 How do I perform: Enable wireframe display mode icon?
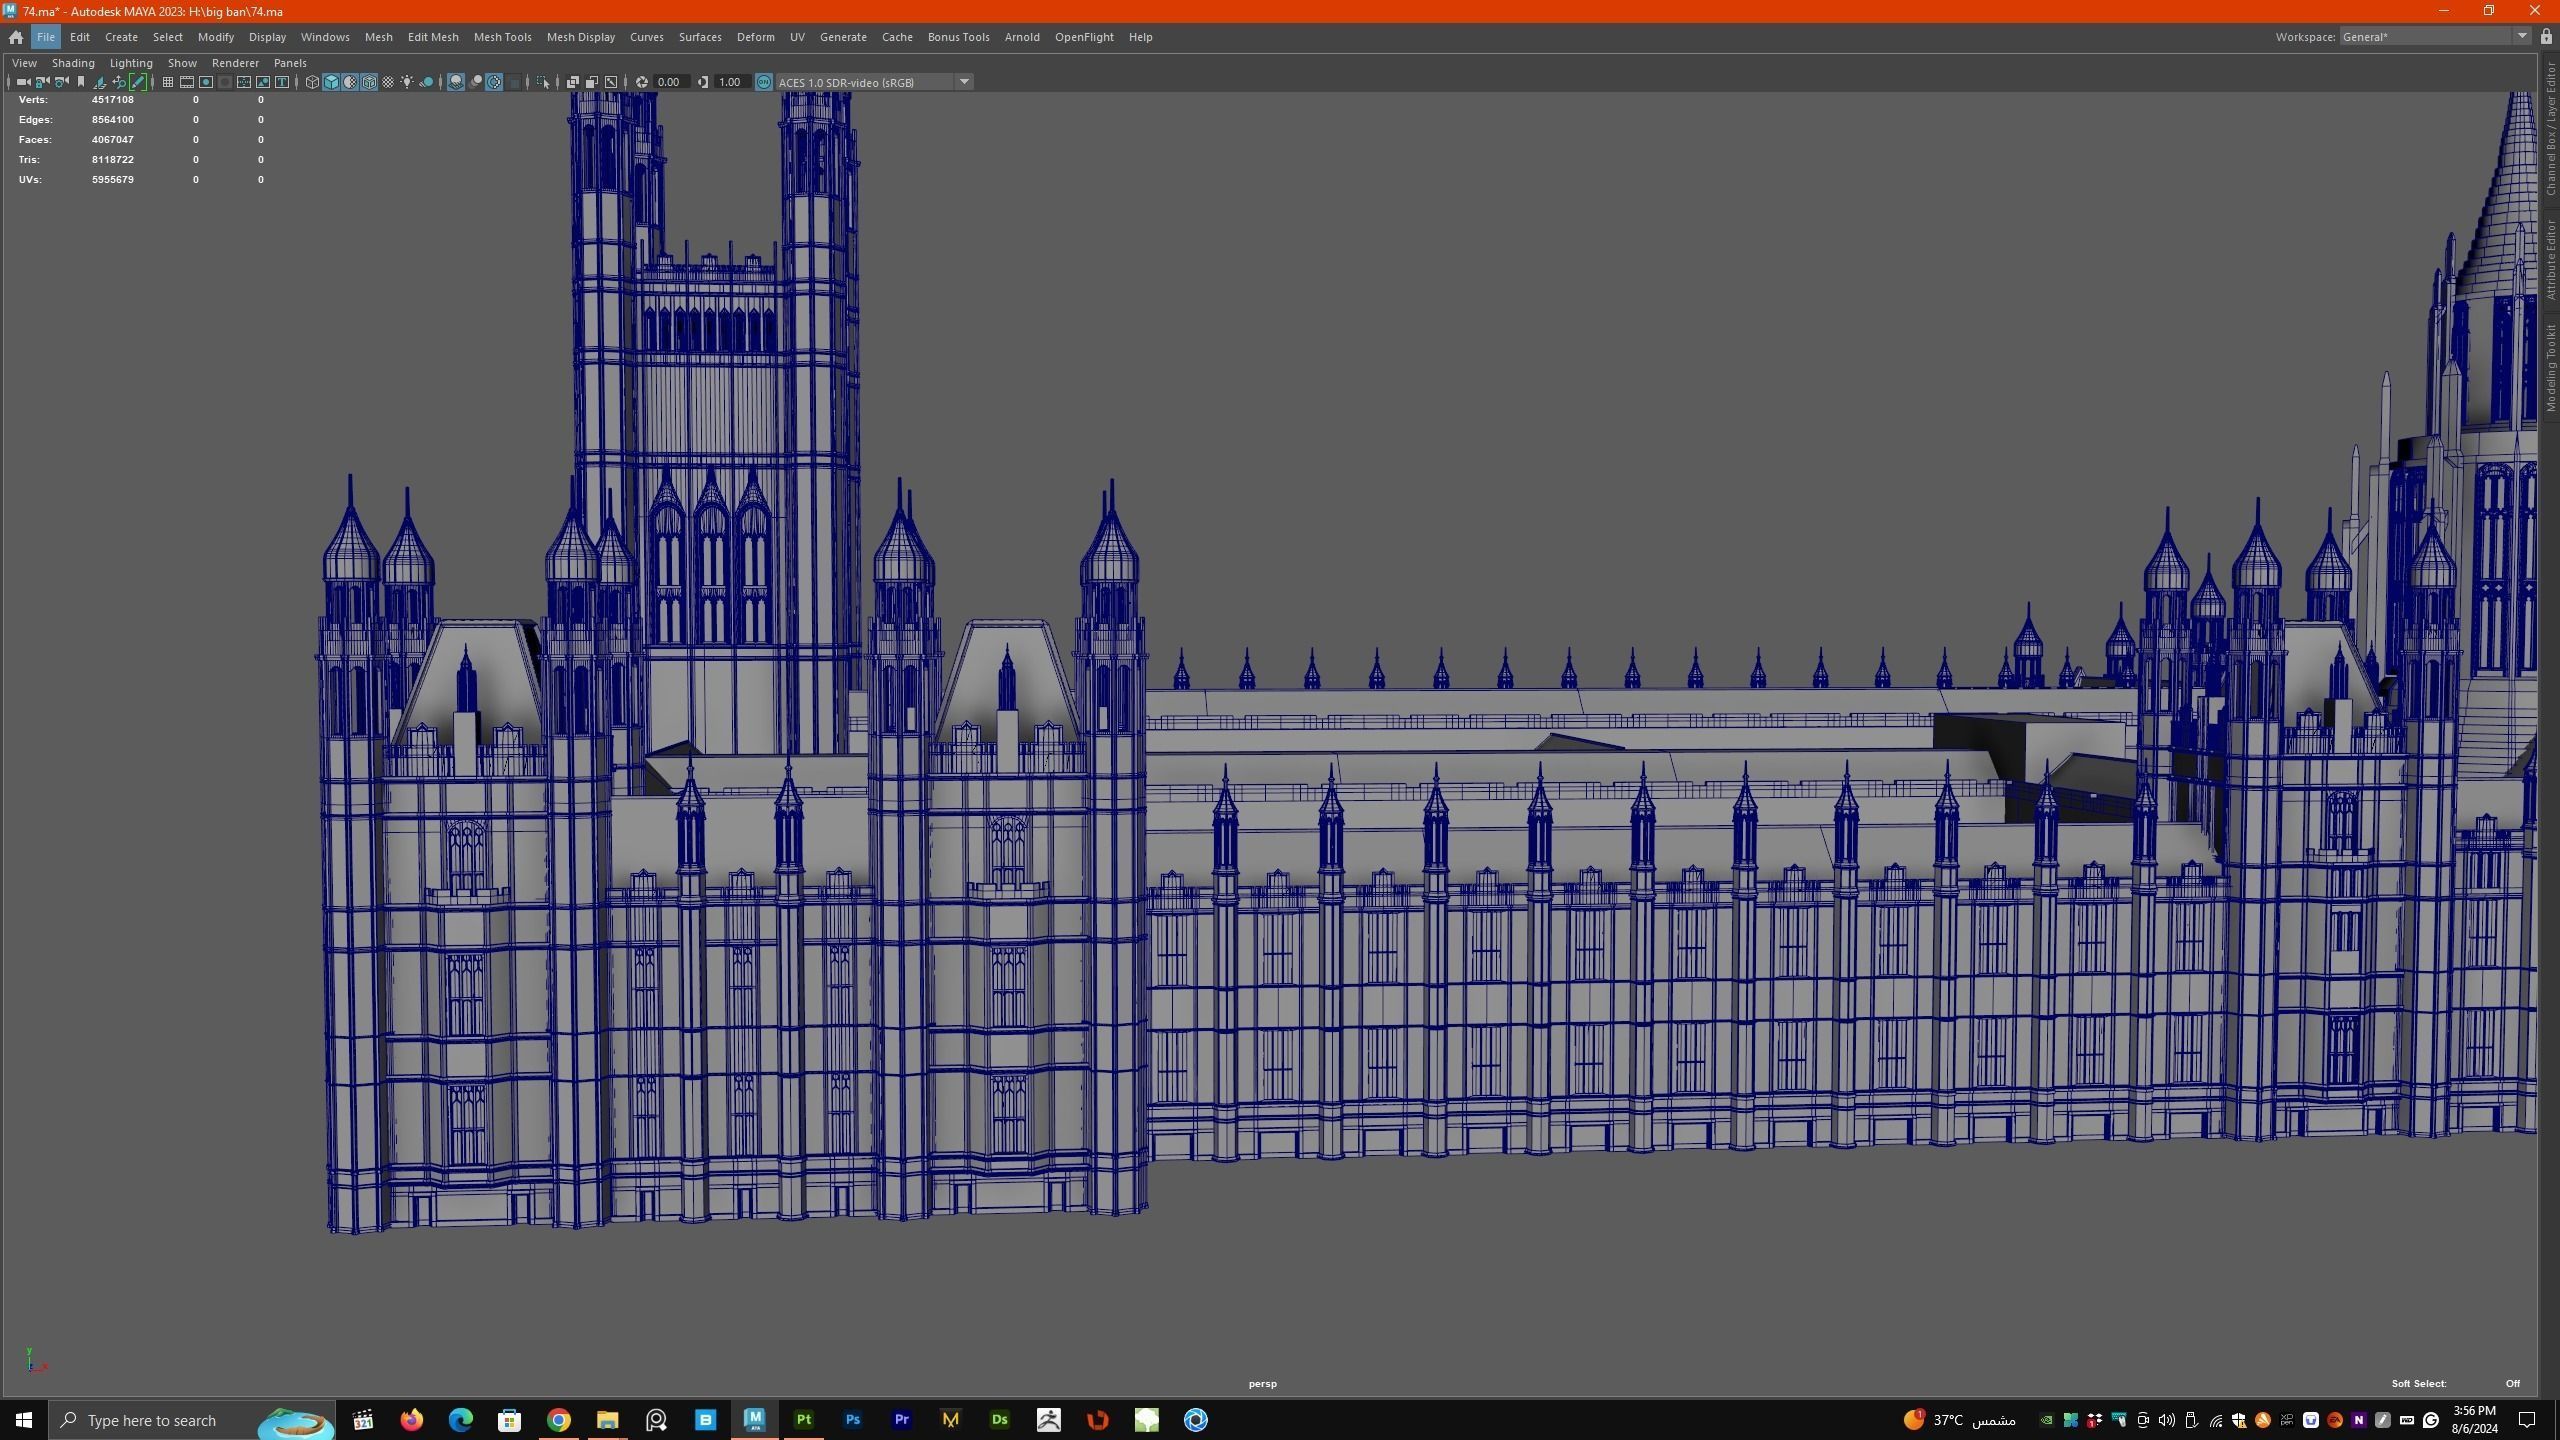312,82
